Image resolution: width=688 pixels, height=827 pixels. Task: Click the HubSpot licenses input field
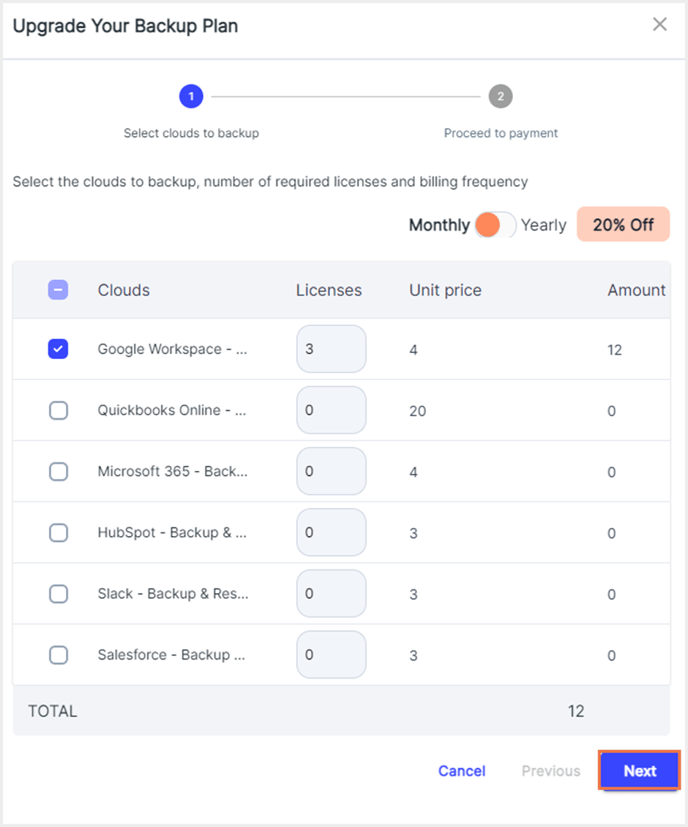tap(331, 532)
